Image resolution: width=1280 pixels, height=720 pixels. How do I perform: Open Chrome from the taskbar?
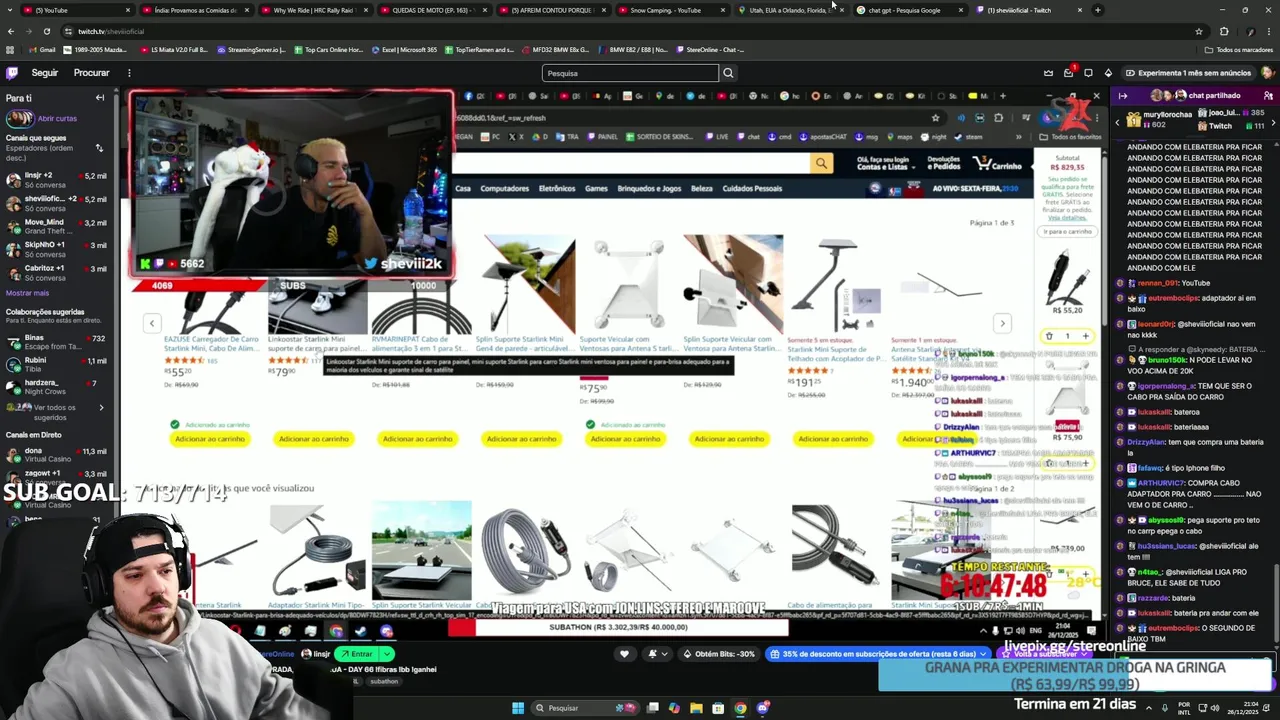tap(740, 708)
